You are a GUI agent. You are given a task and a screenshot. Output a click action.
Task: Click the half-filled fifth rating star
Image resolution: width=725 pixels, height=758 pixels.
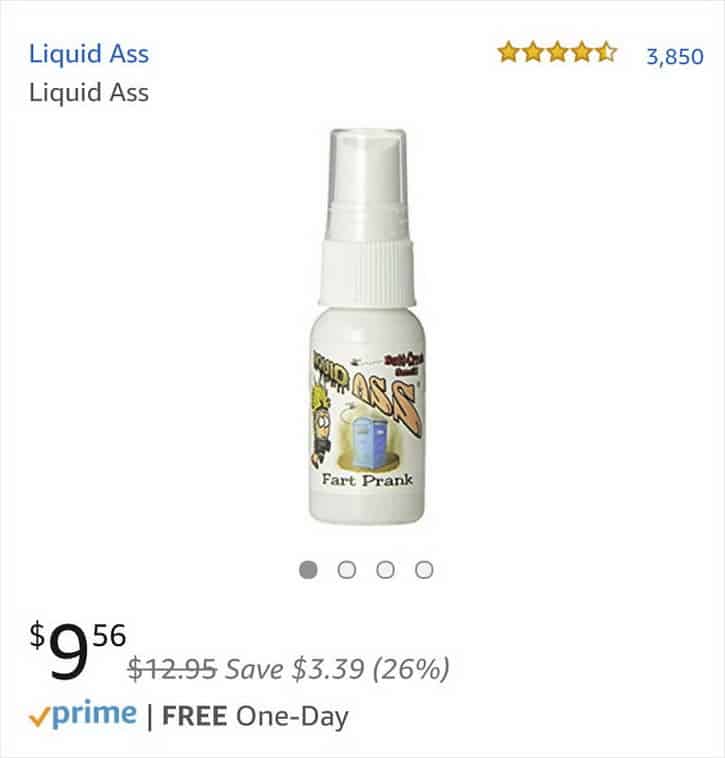click(606, 52)
